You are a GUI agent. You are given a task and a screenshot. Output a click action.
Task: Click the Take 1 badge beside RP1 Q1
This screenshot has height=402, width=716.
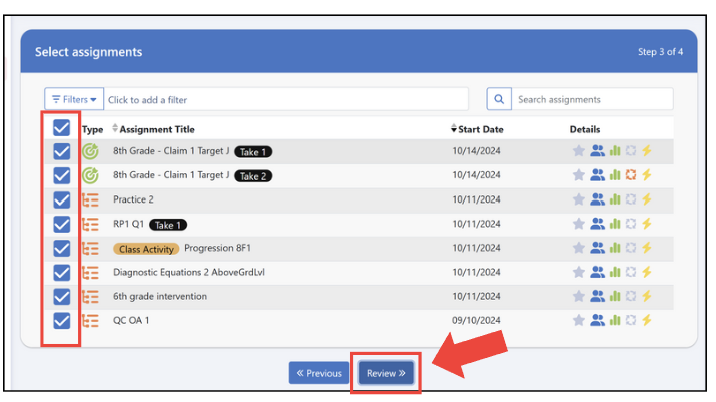[168, 225]
